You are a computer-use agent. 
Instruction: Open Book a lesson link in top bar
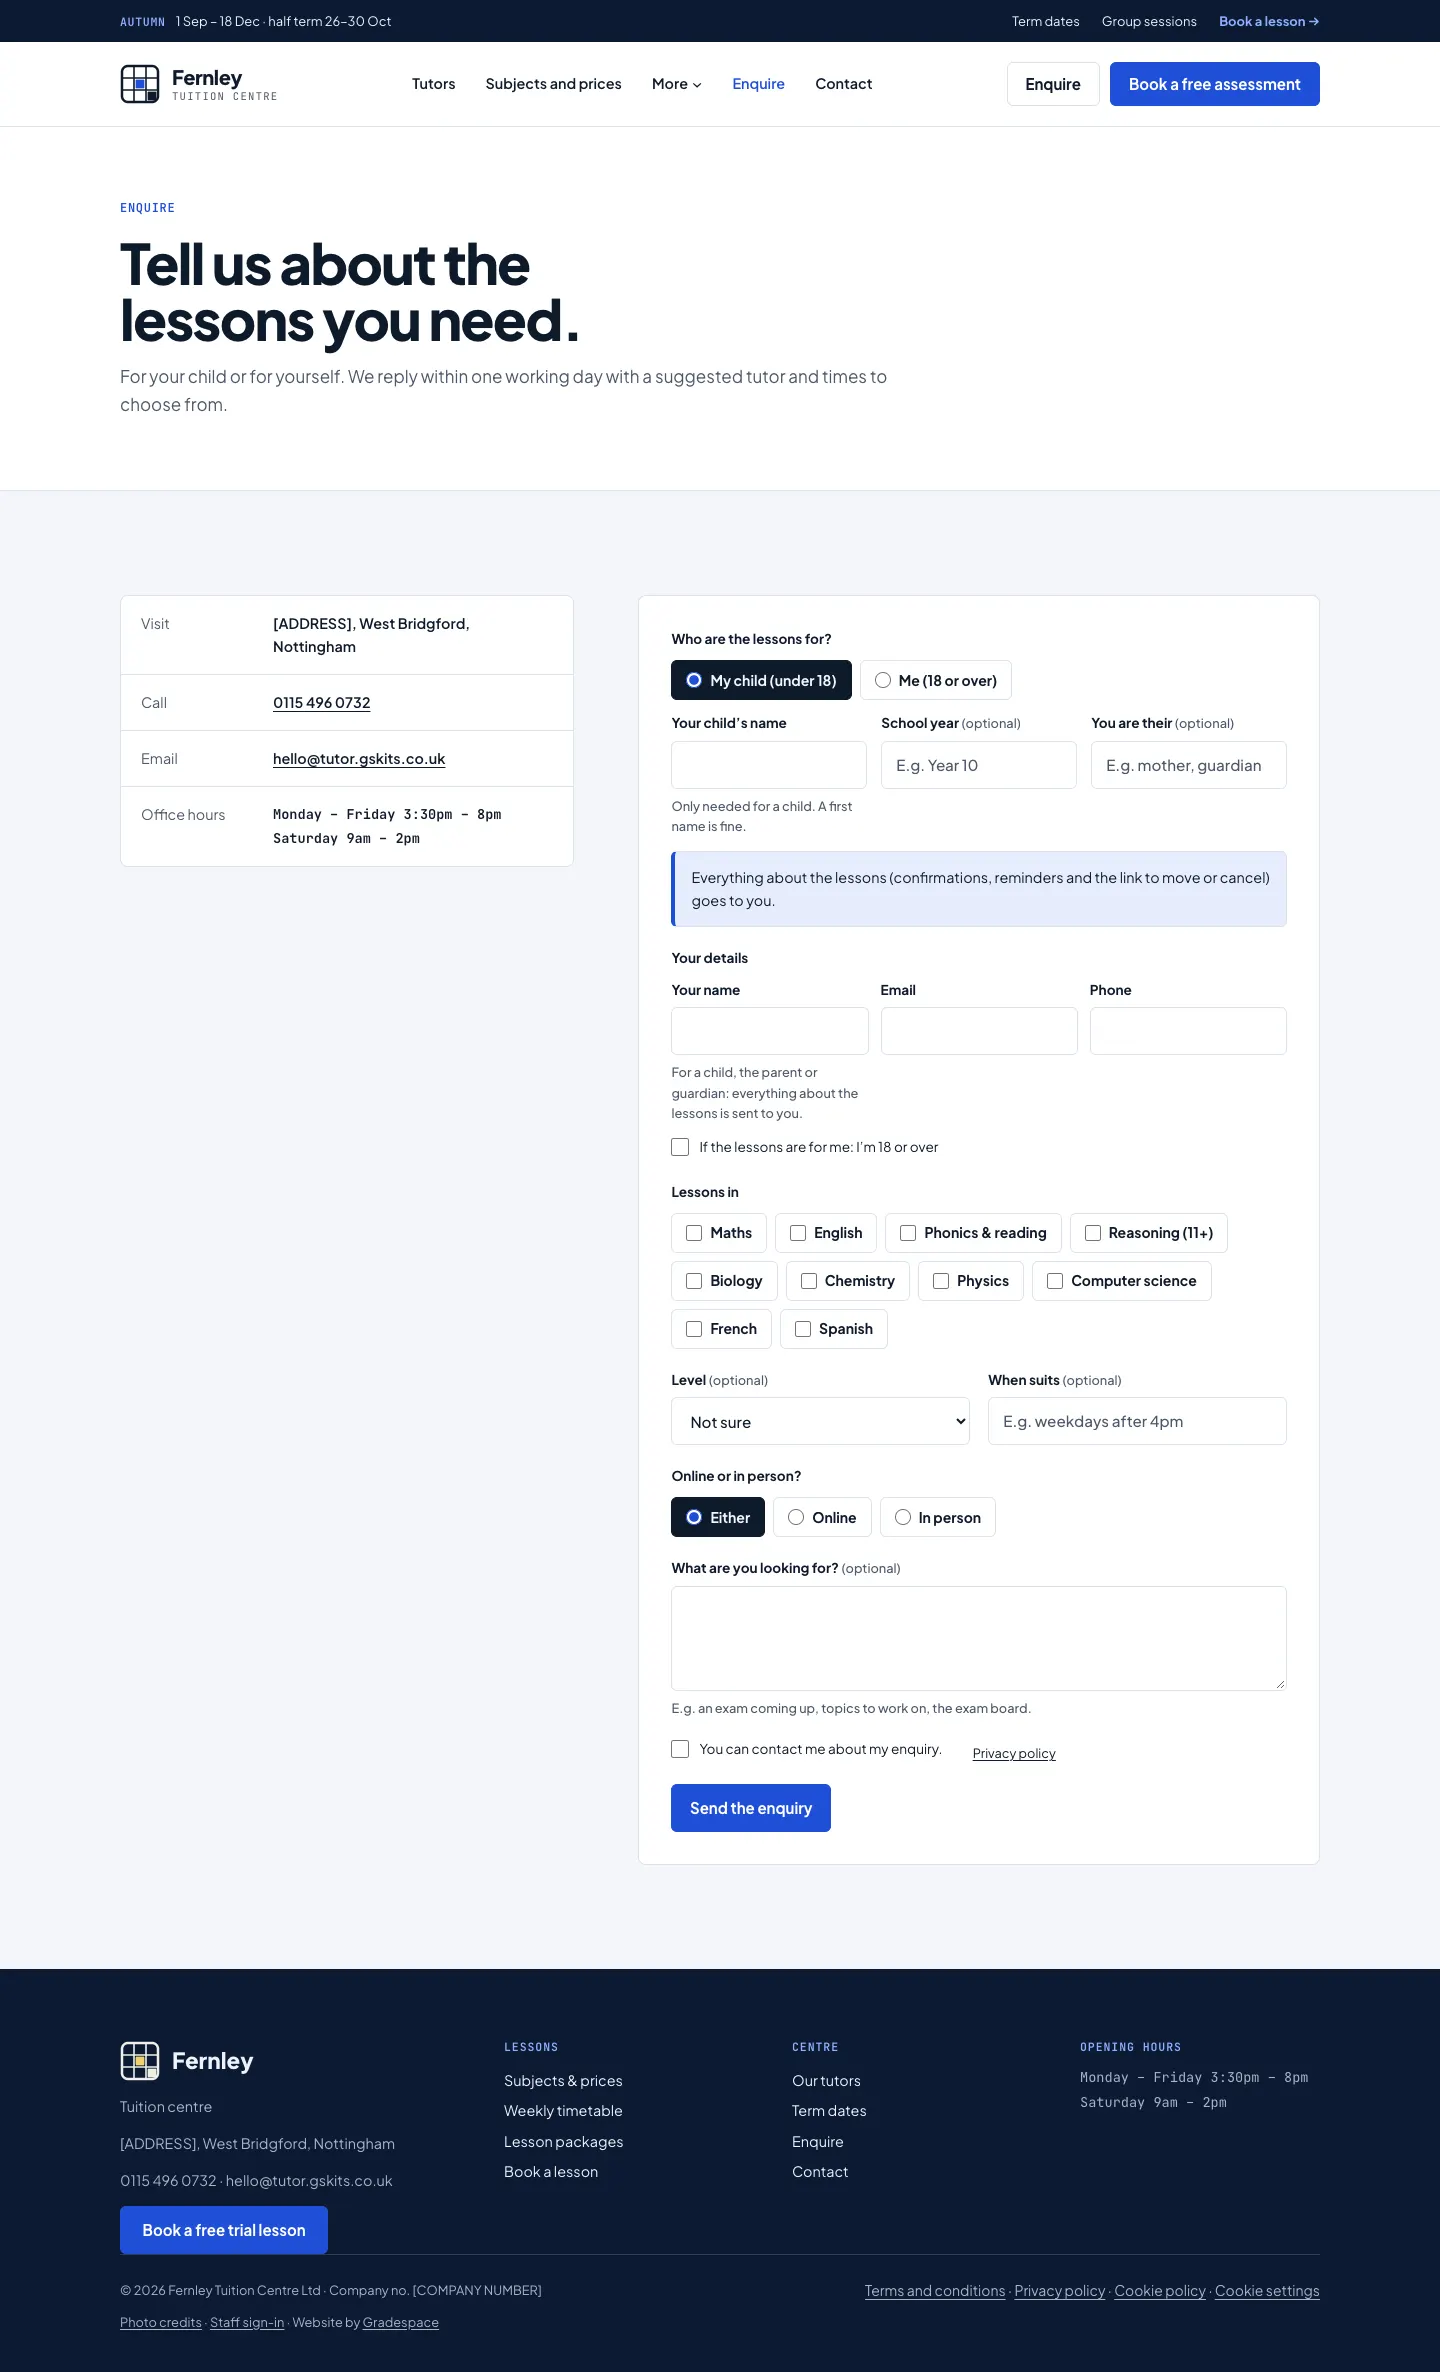coord(1269,21)
